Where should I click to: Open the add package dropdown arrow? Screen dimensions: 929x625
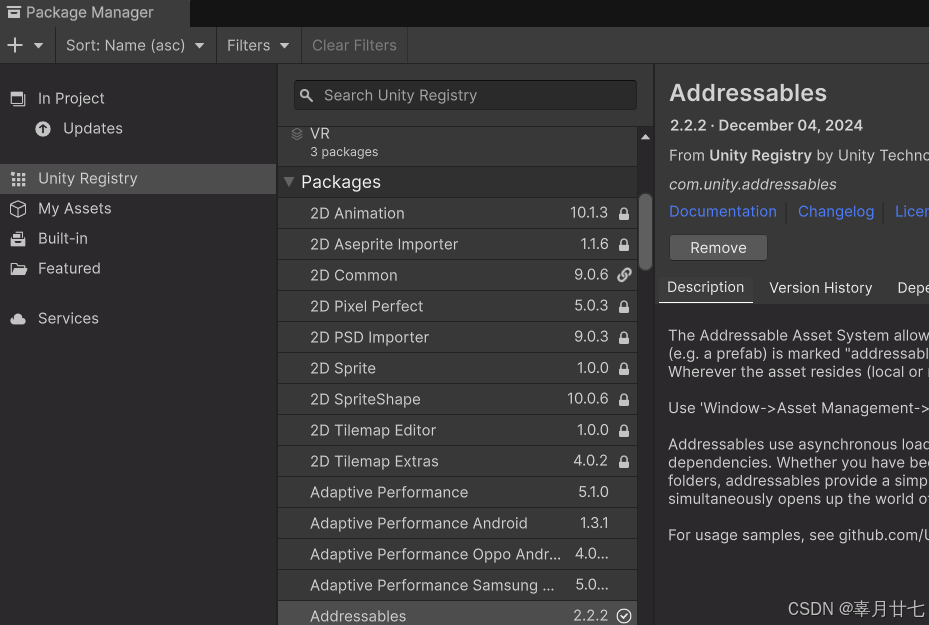click(x=39, y=46)
